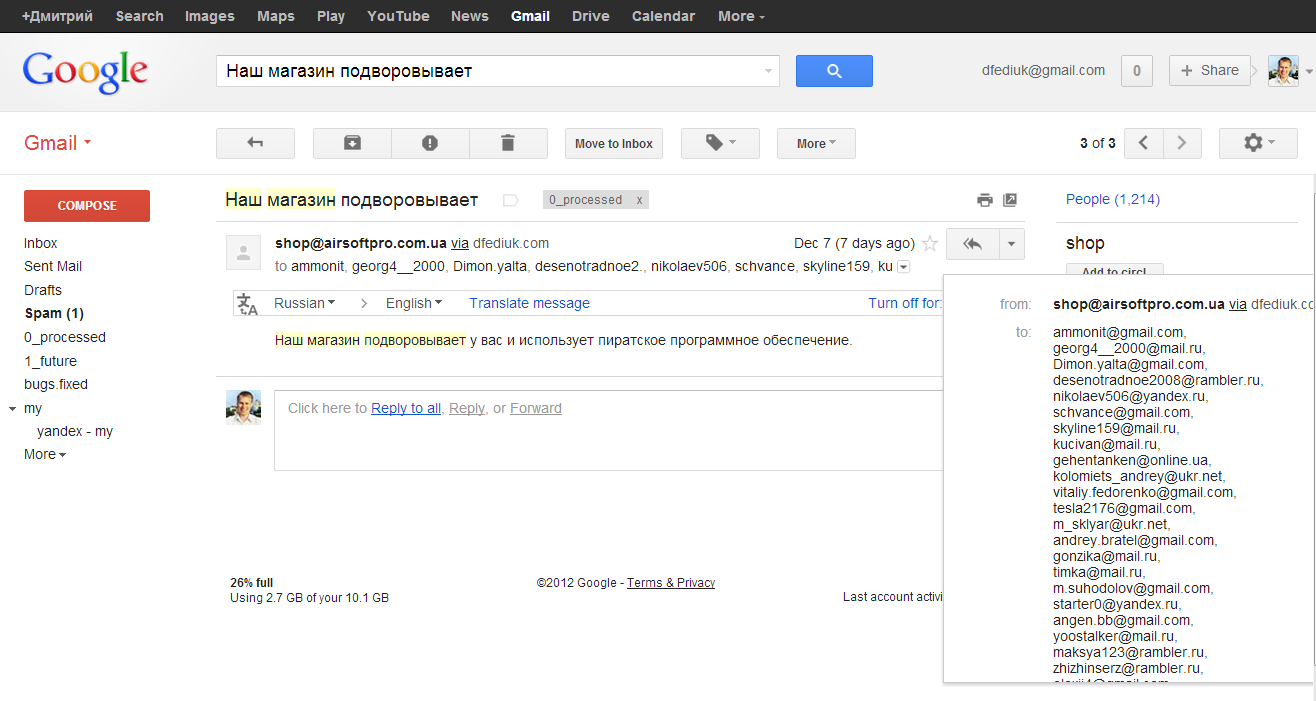This screenshot has width=1316, height=701.
Task: Go to newer message arrow
Action: click(x=1143, y=143)
